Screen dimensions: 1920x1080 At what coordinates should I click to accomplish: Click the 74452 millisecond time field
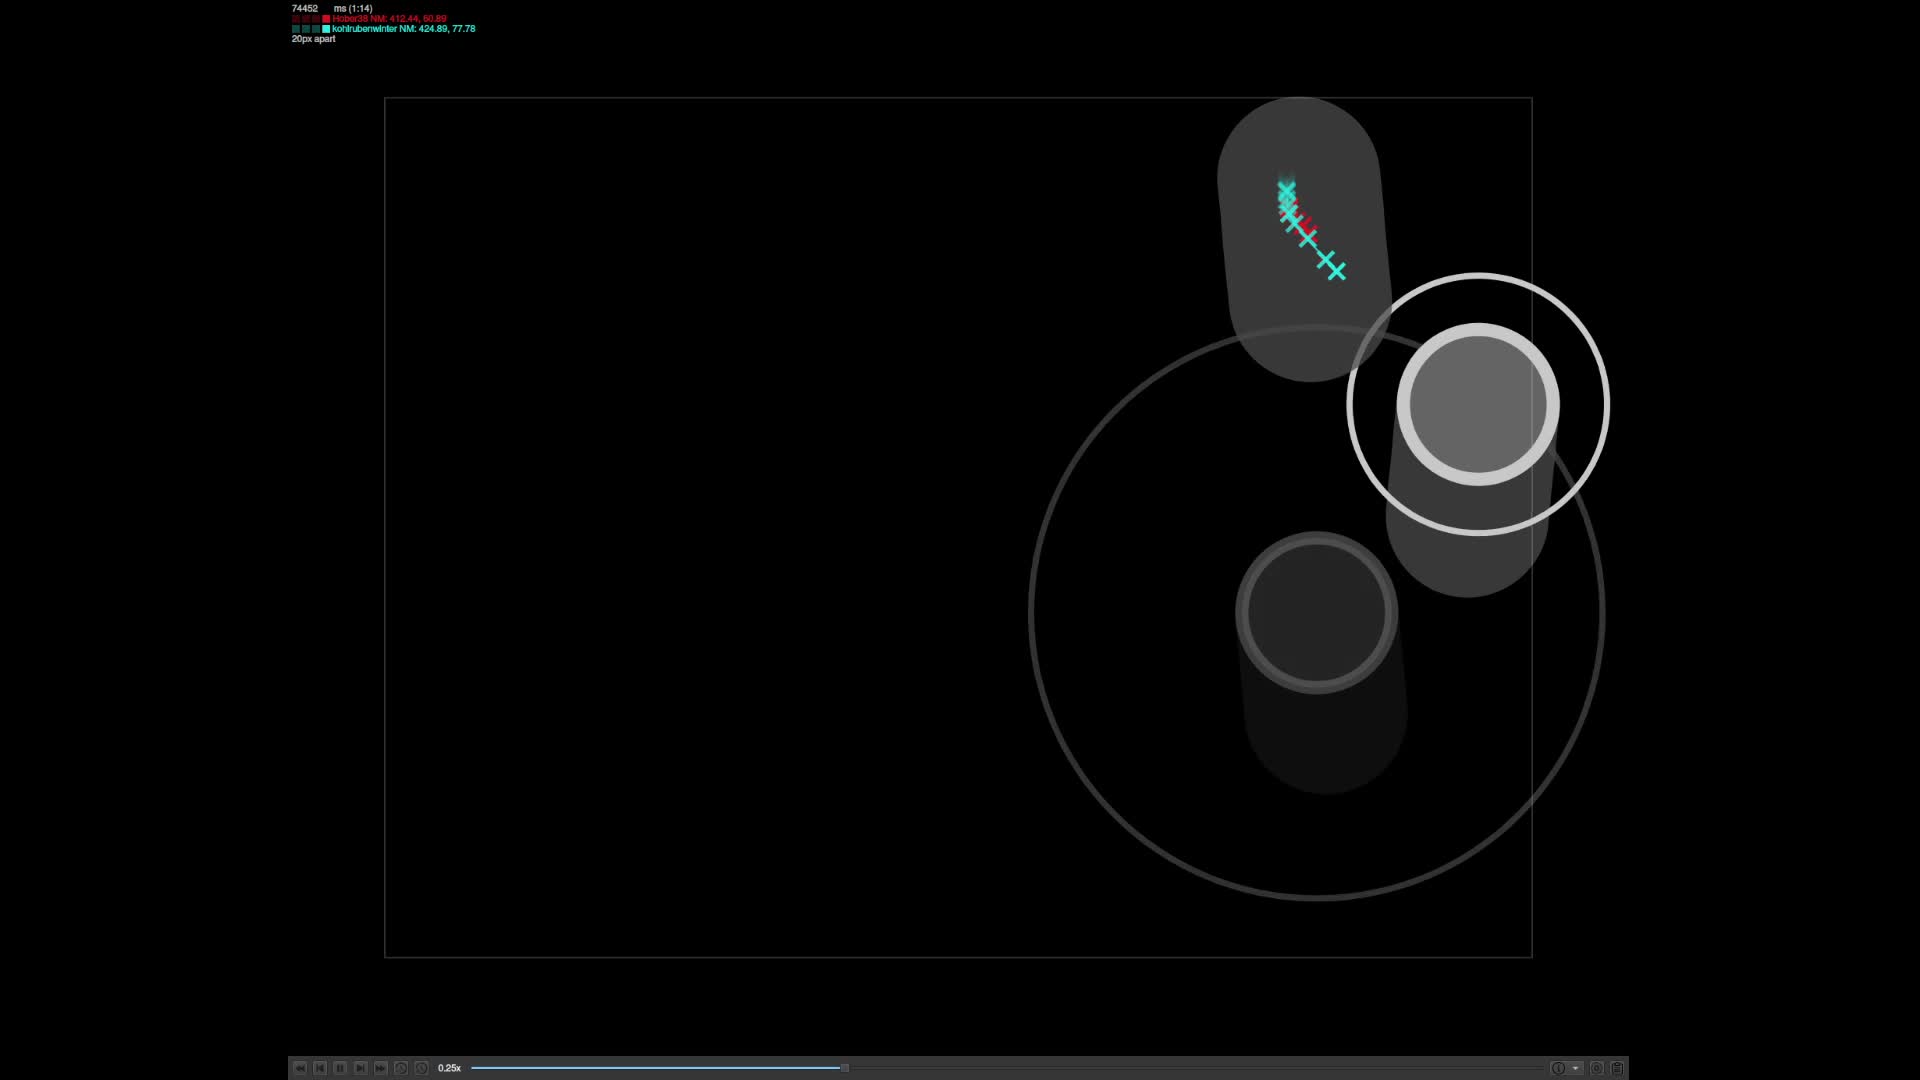[x=305, y=8]
